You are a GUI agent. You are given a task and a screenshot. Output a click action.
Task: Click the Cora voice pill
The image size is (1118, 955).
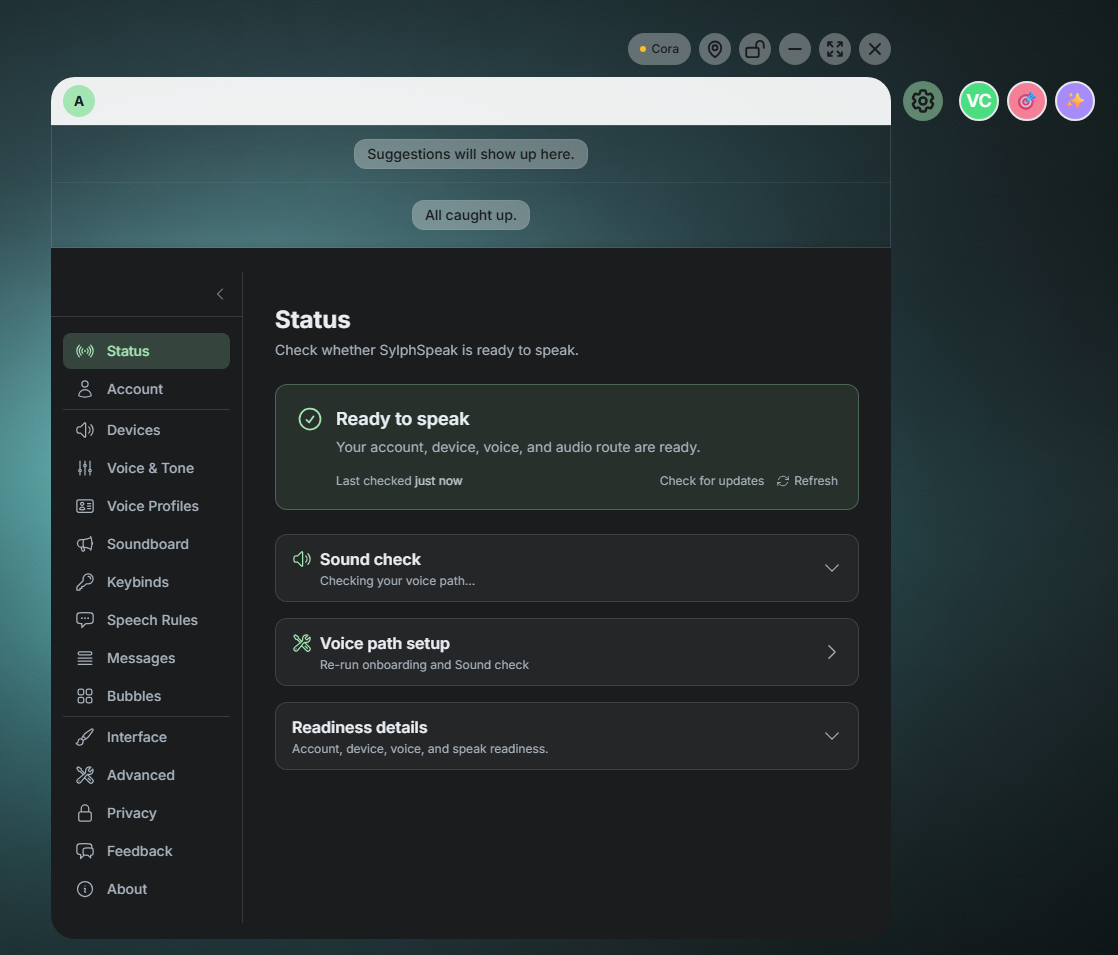(x=659, y=49)
